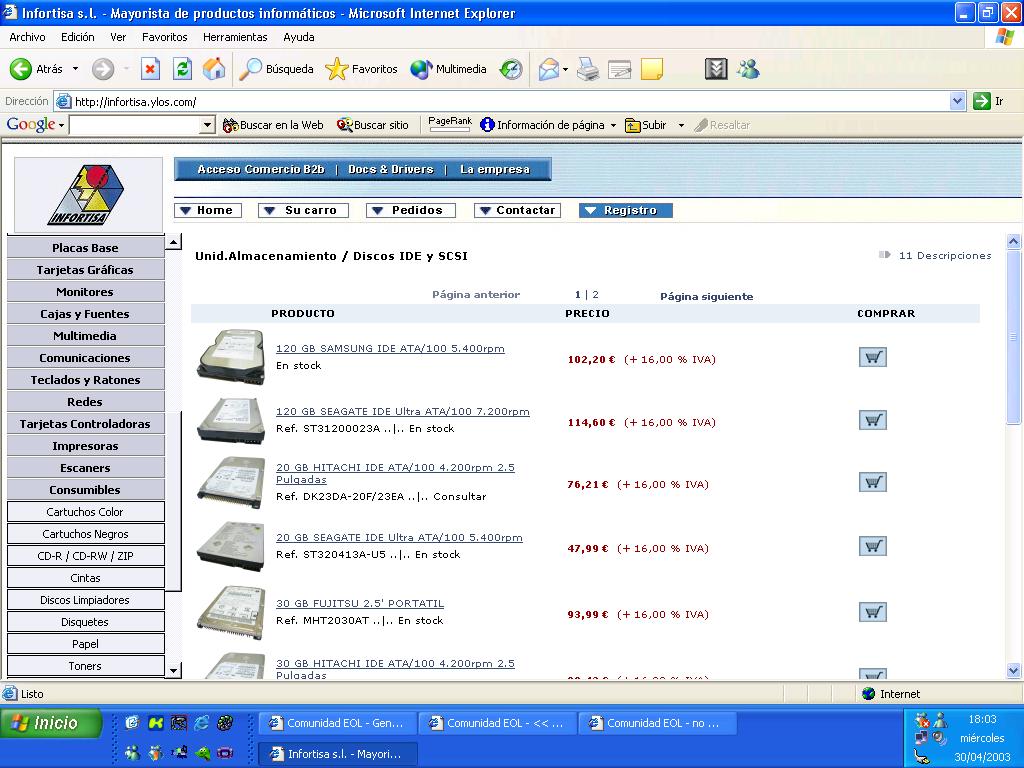
Task: Open back button history dropdown arrow
Action: [x=75, y=69]
